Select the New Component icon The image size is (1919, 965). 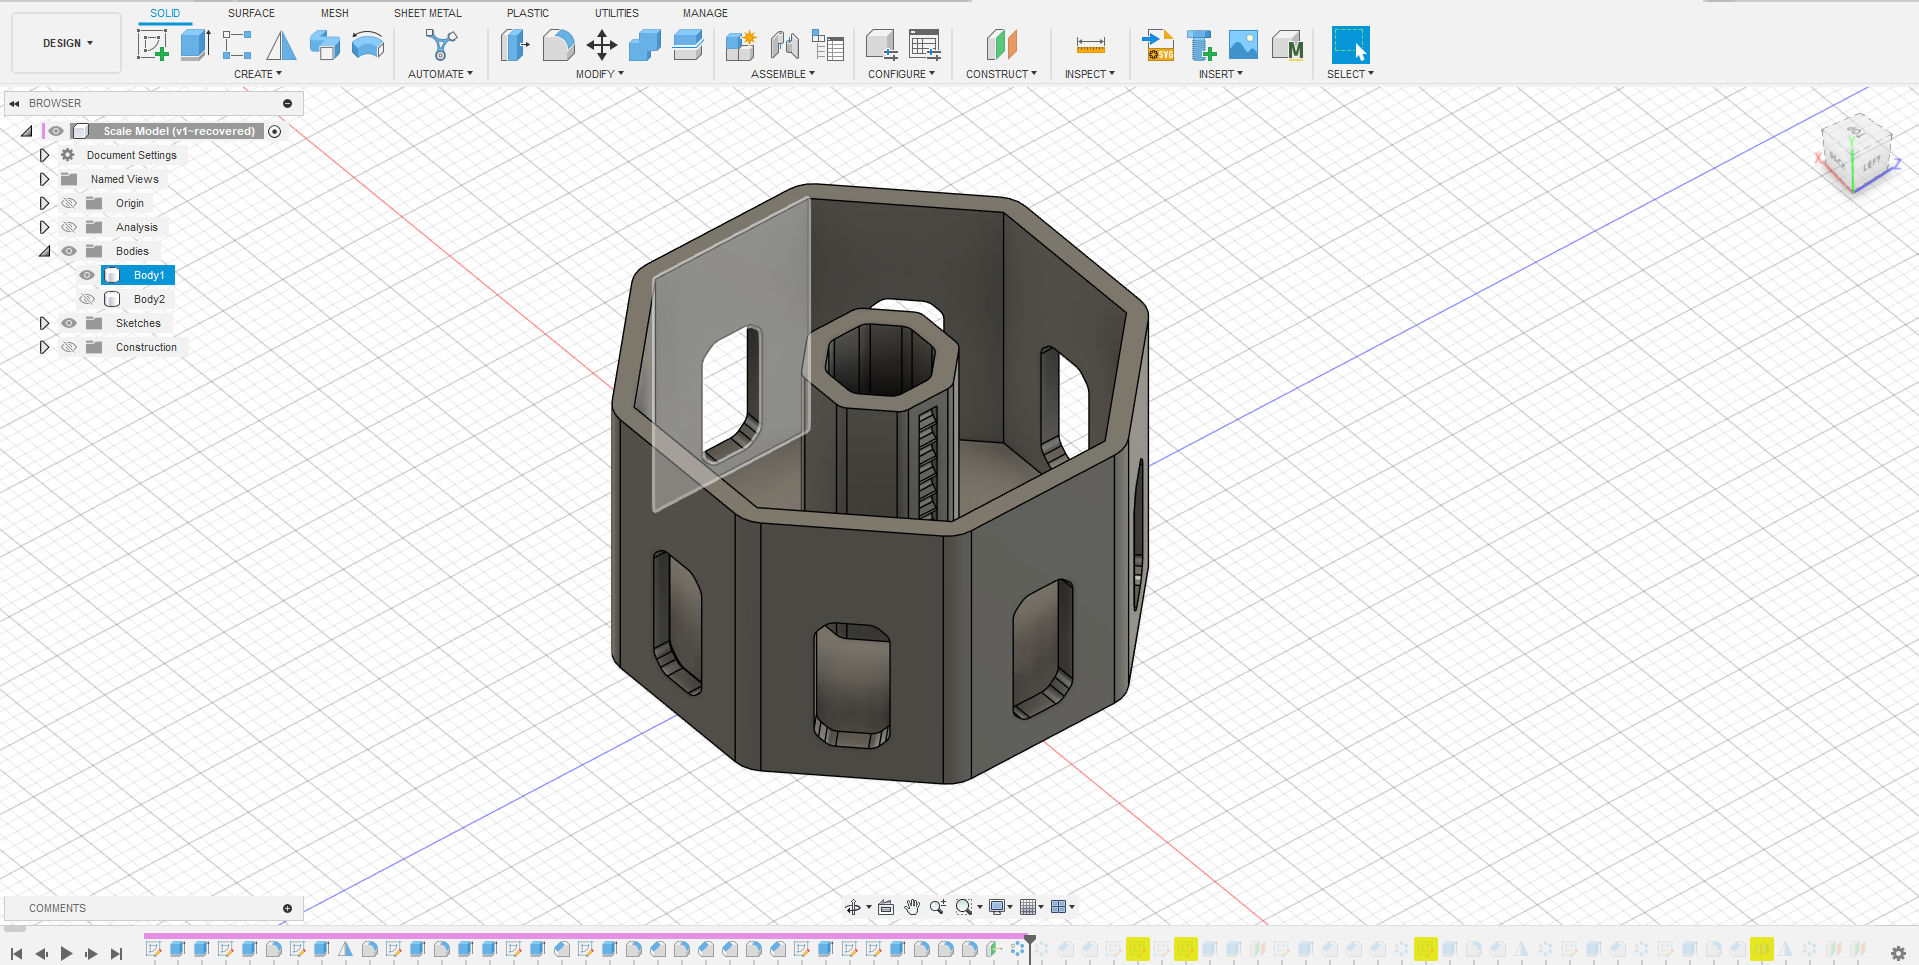pyautogui.click(x=741, y=45)
